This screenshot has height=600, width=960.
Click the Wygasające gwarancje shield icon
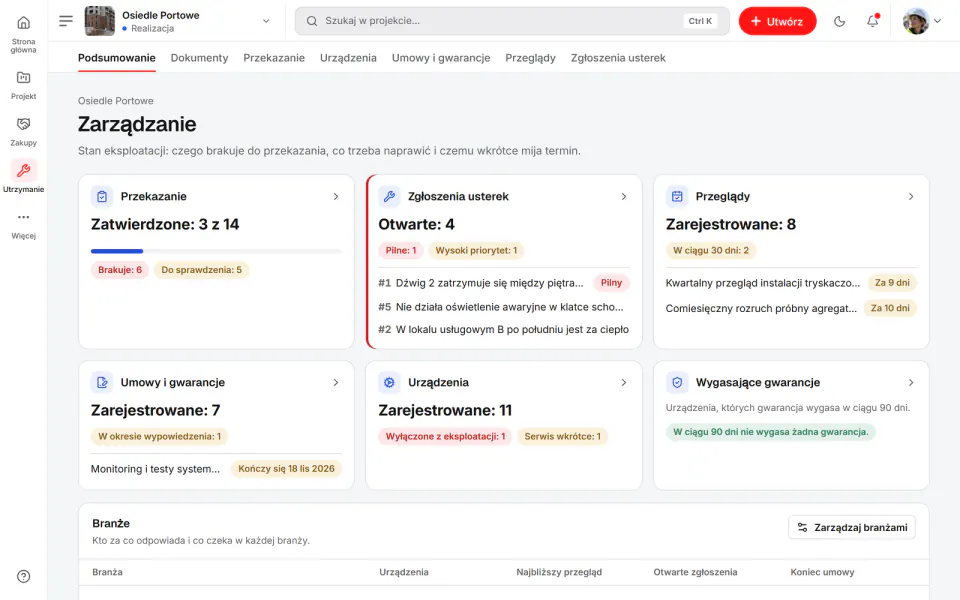[x=677, y=383]
